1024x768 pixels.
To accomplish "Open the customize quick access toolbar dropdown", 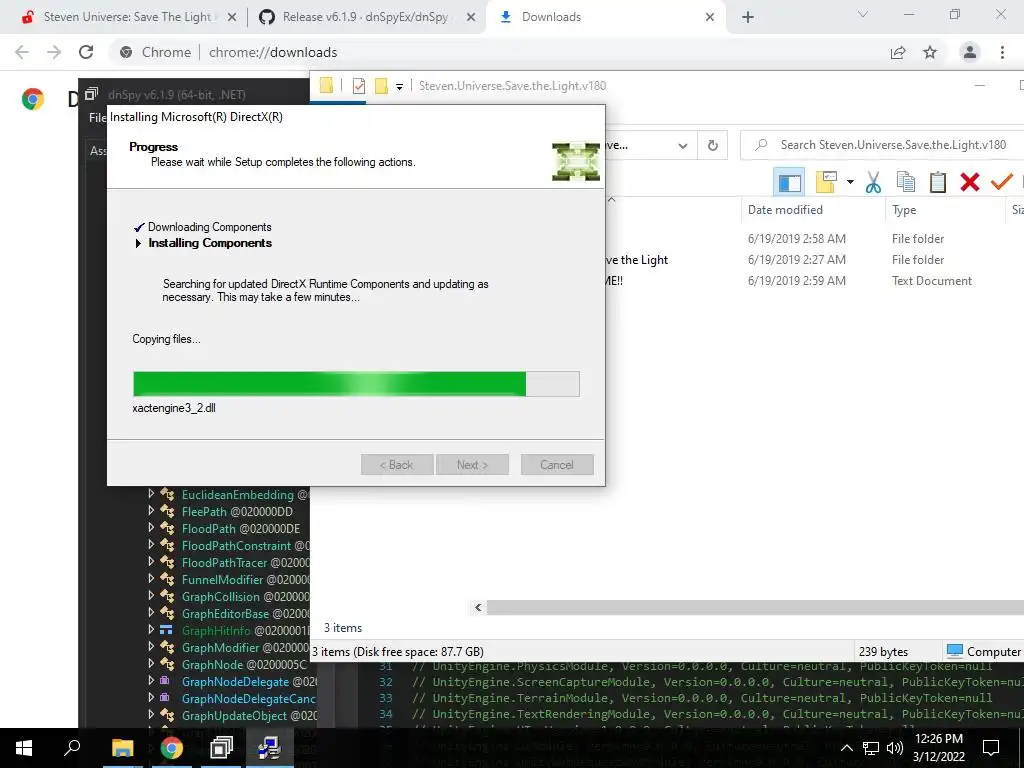I will pyautogui.click(x=399, y=86).
